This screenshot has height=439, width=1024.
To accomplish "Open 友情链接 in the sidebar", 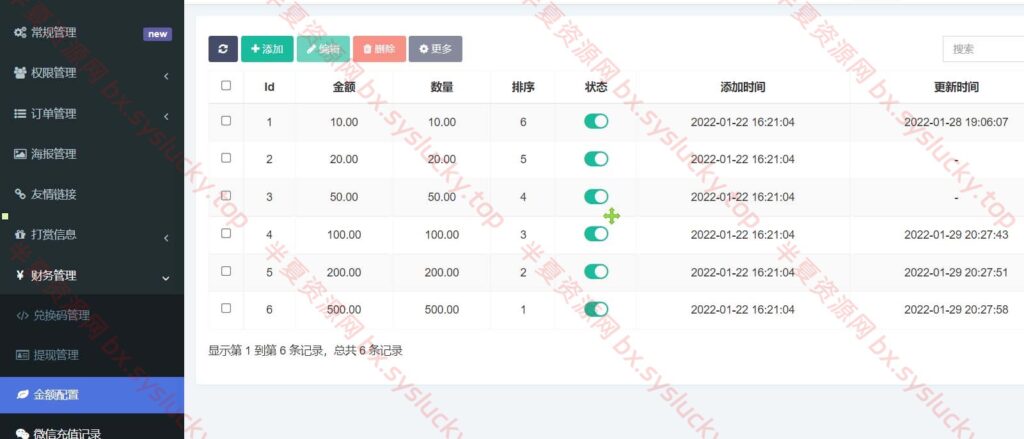I will 91,195.
